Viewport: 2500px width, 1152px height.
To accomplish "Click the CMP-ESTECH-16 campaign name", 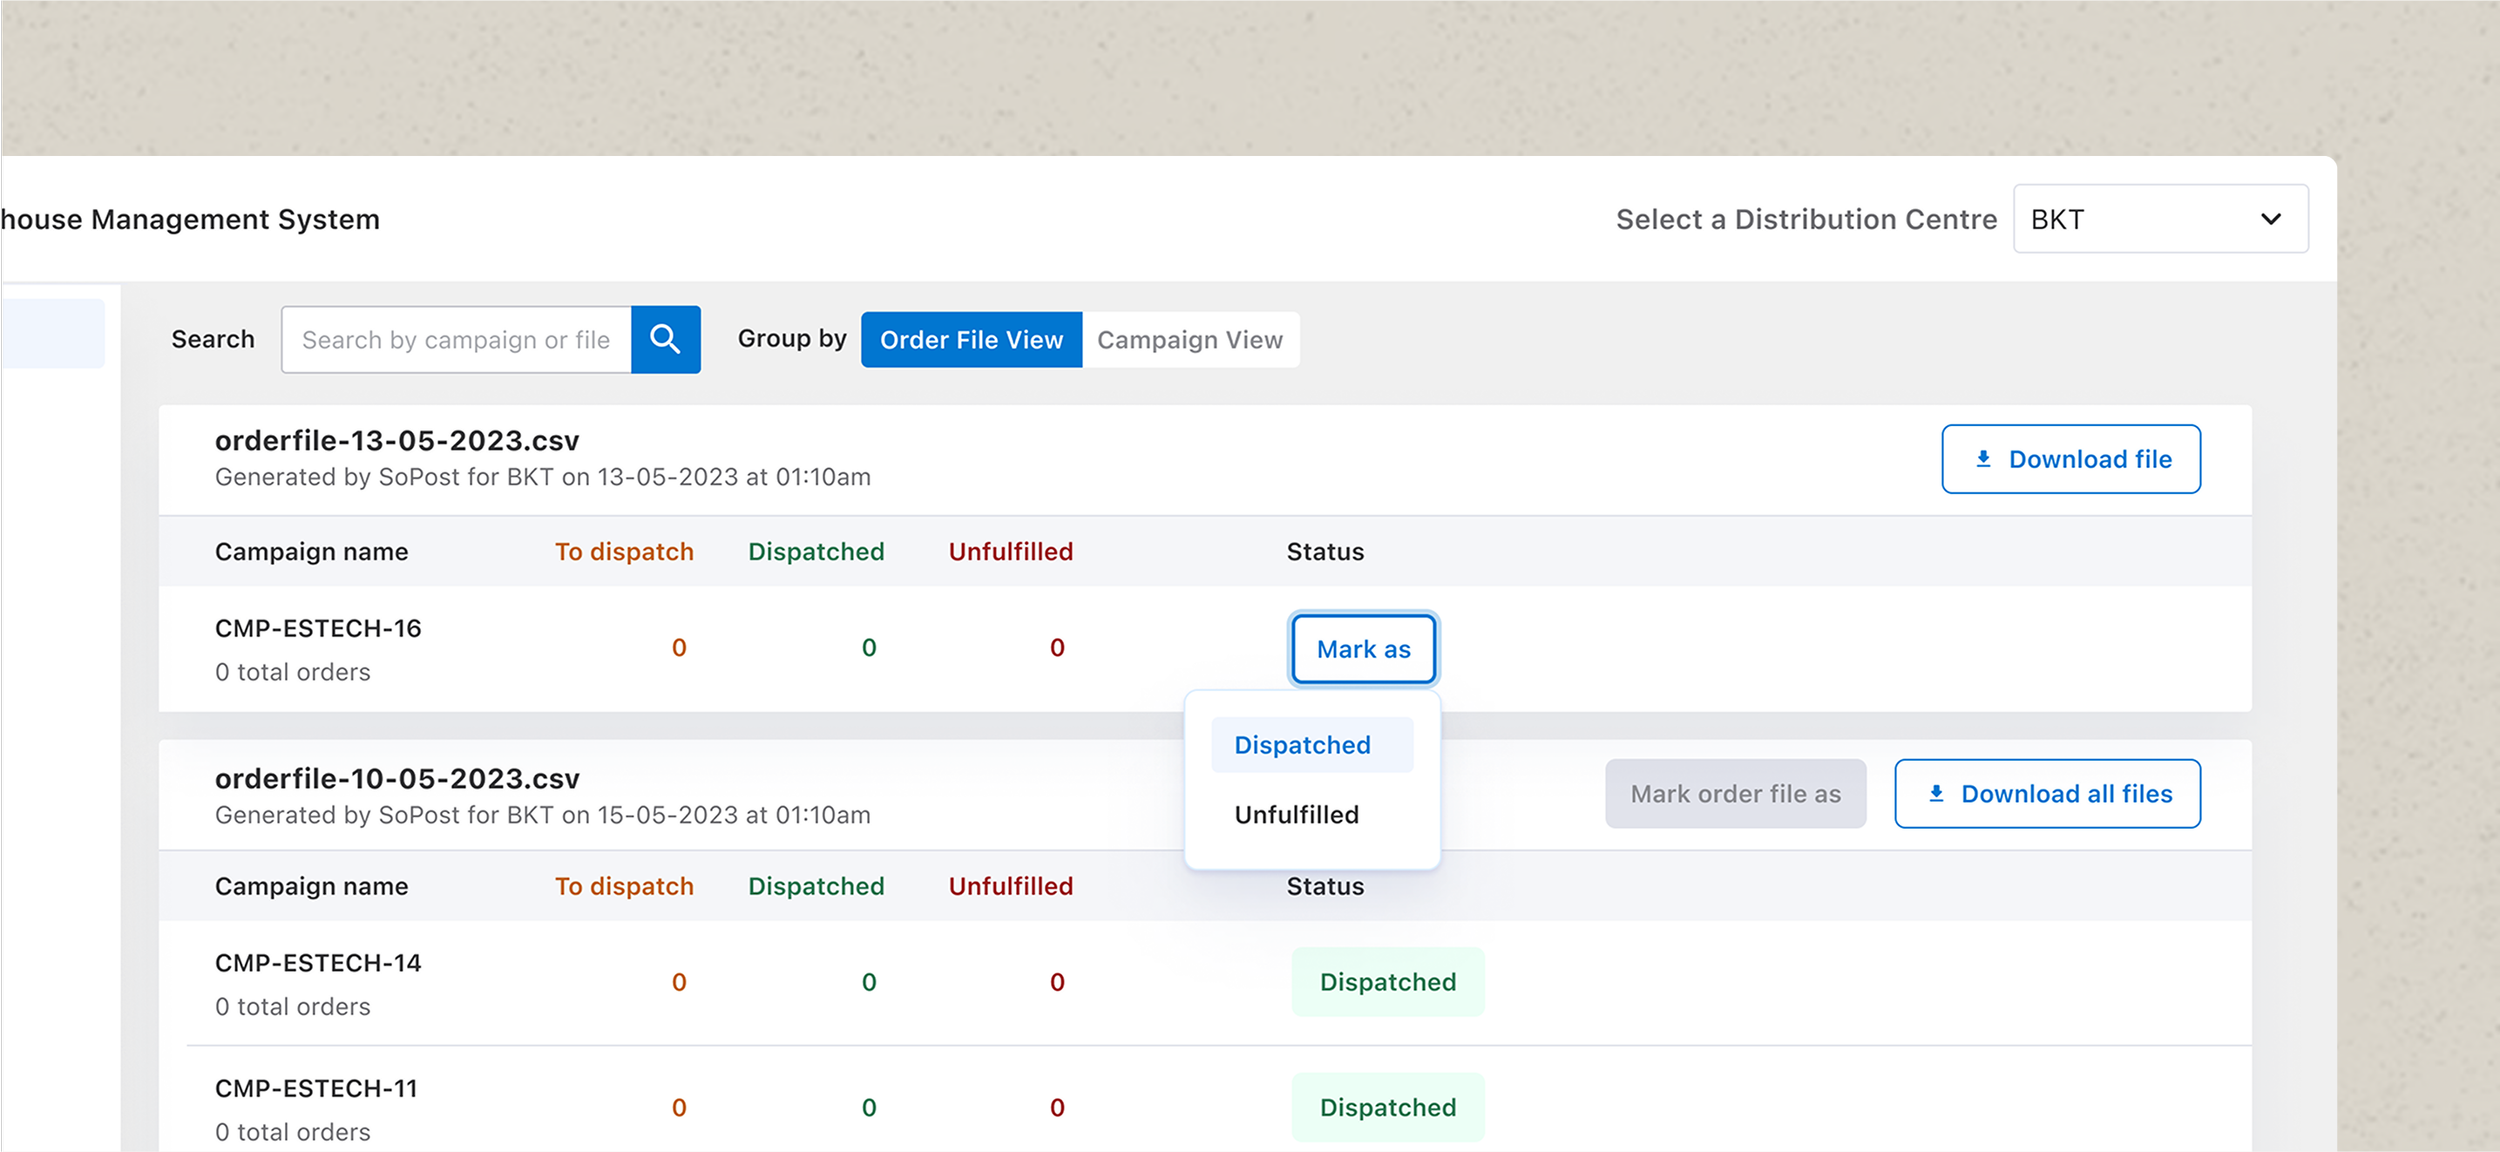I will [318, 629].
